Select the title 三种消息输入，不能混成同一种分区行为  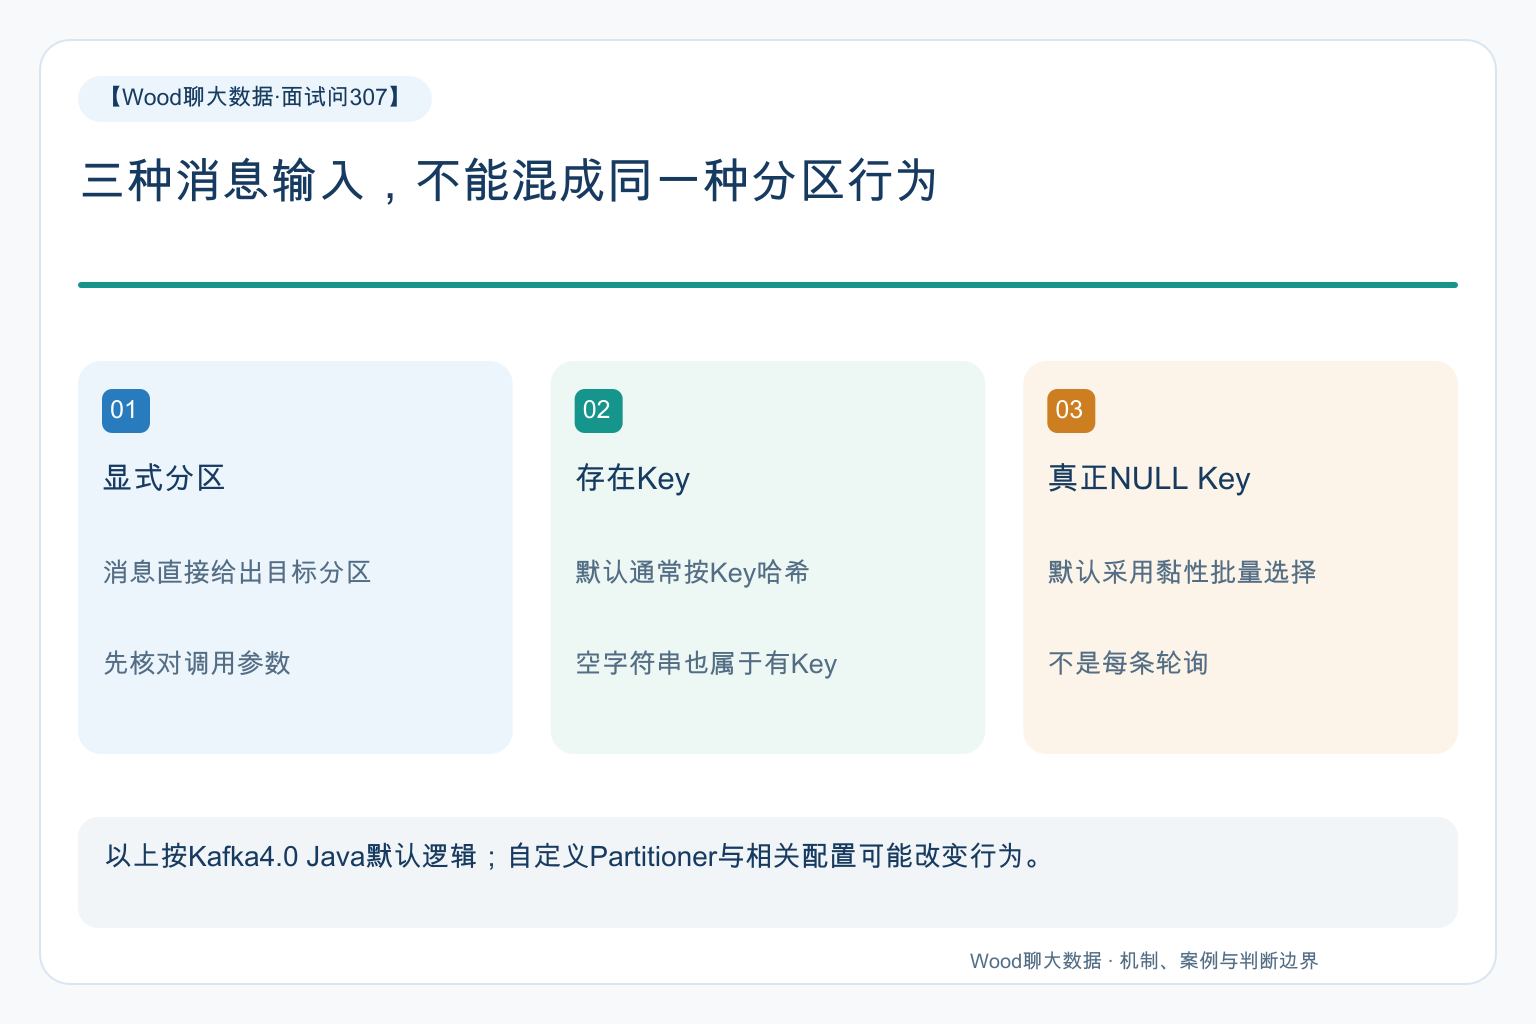tap(509, 182)
